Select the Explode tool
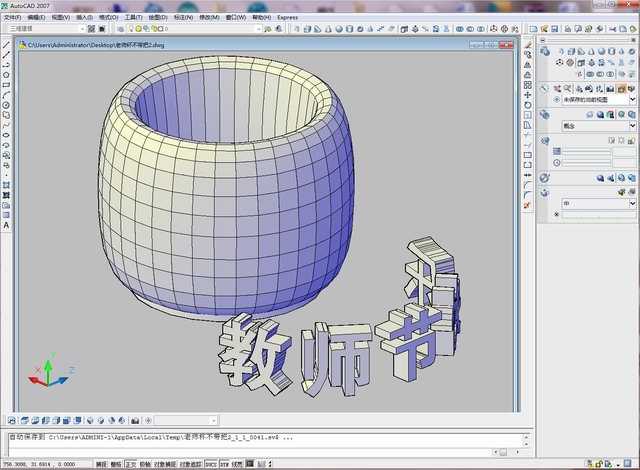This screenshot has height=470, width=640. pyautogui.click(x=527, y=205)
